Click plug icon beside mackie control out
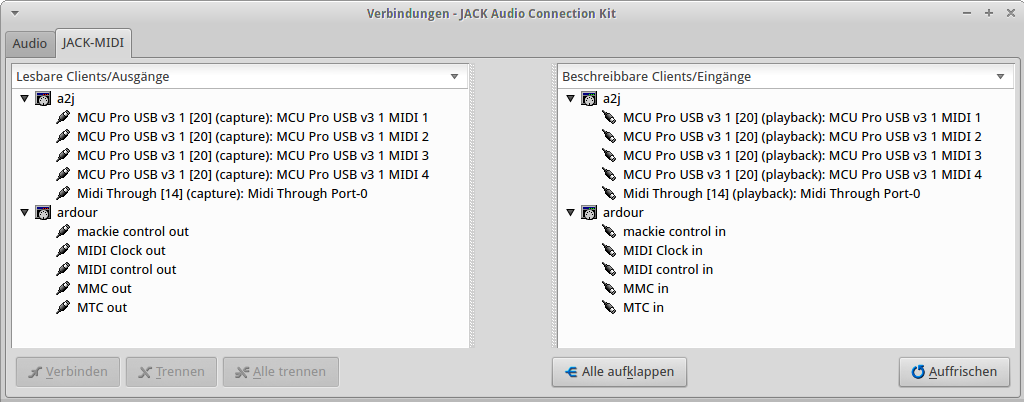Viewport: 1024px width, 402px height. (64, 232)
